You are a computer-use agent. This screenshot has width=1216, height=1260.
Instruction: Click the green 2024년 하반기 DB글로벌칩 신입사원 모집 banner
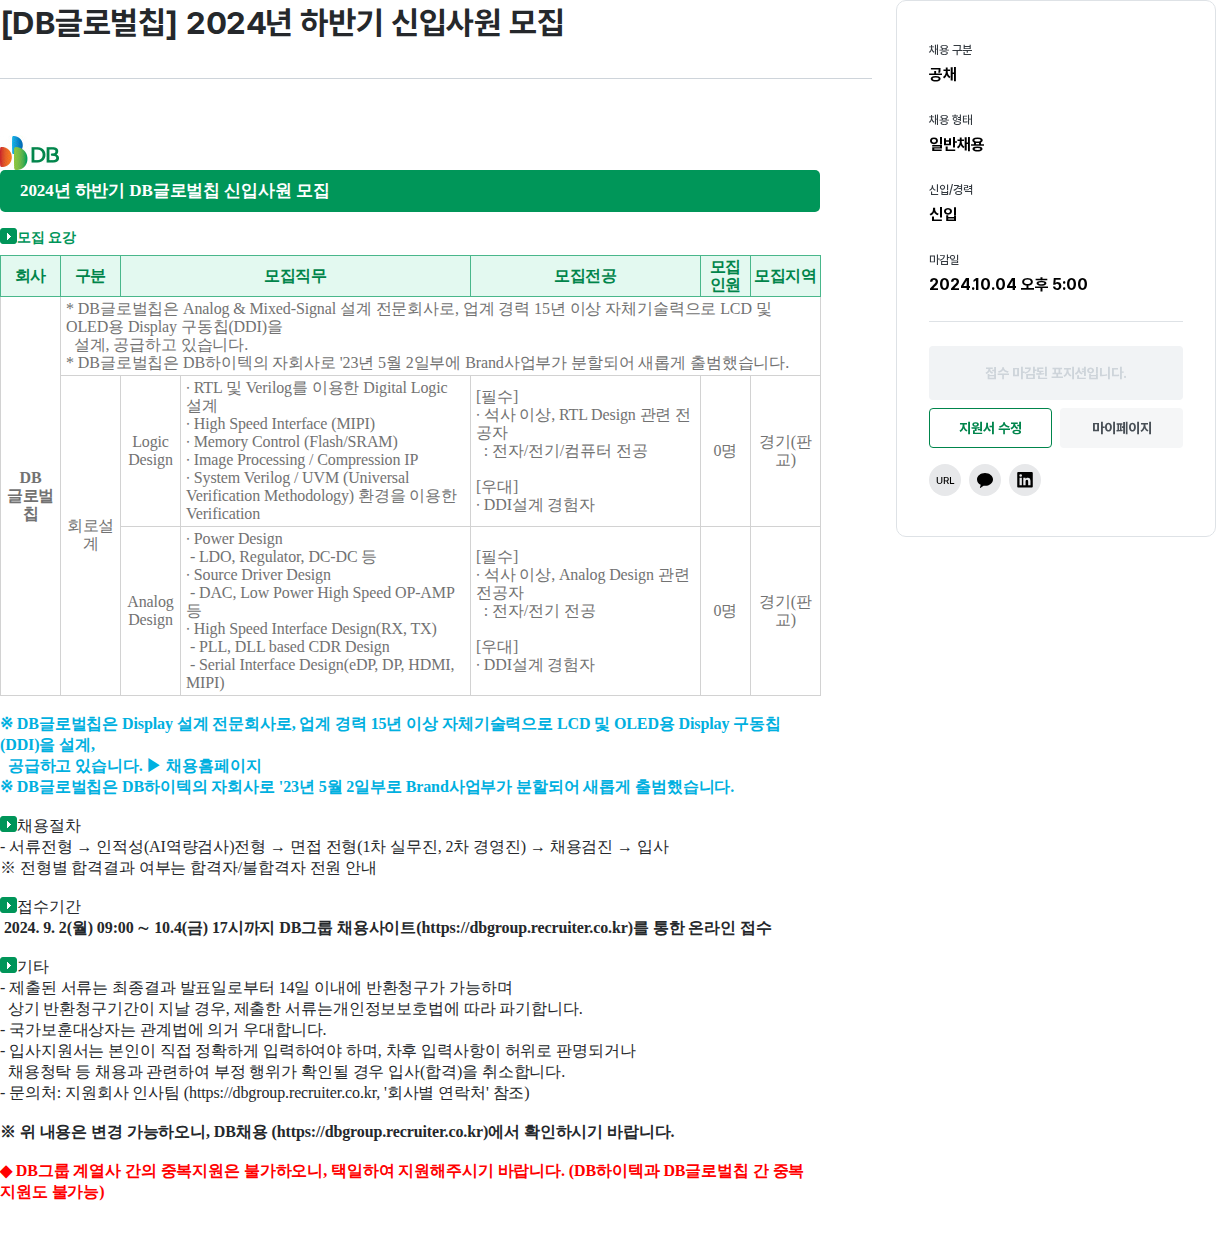pos(410,191)
